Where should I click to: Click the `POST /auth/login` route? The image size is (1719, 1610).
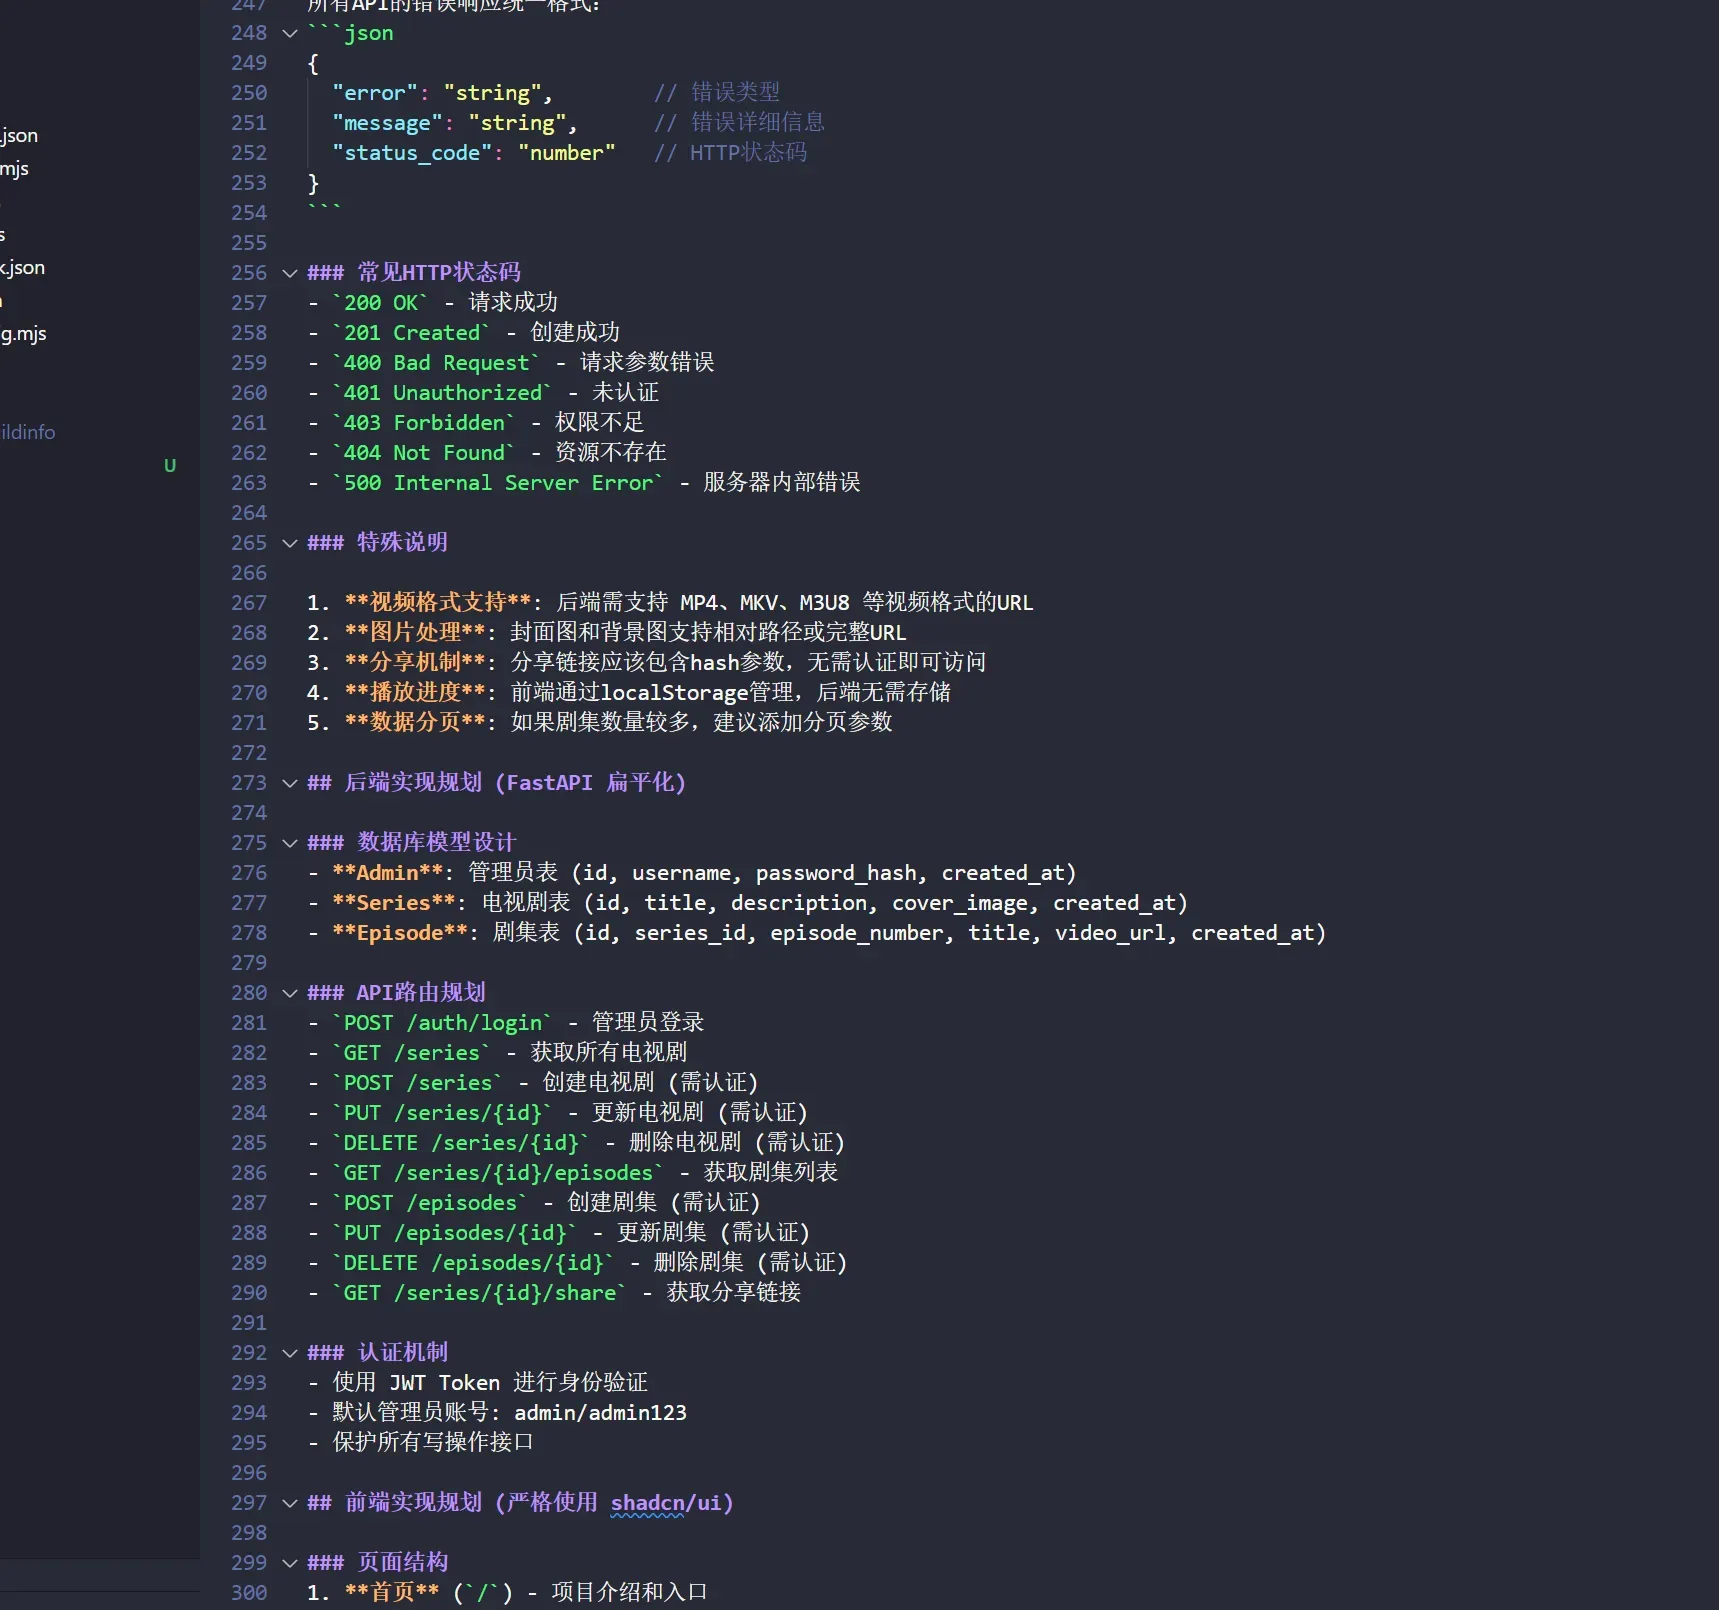point(442,1023)
